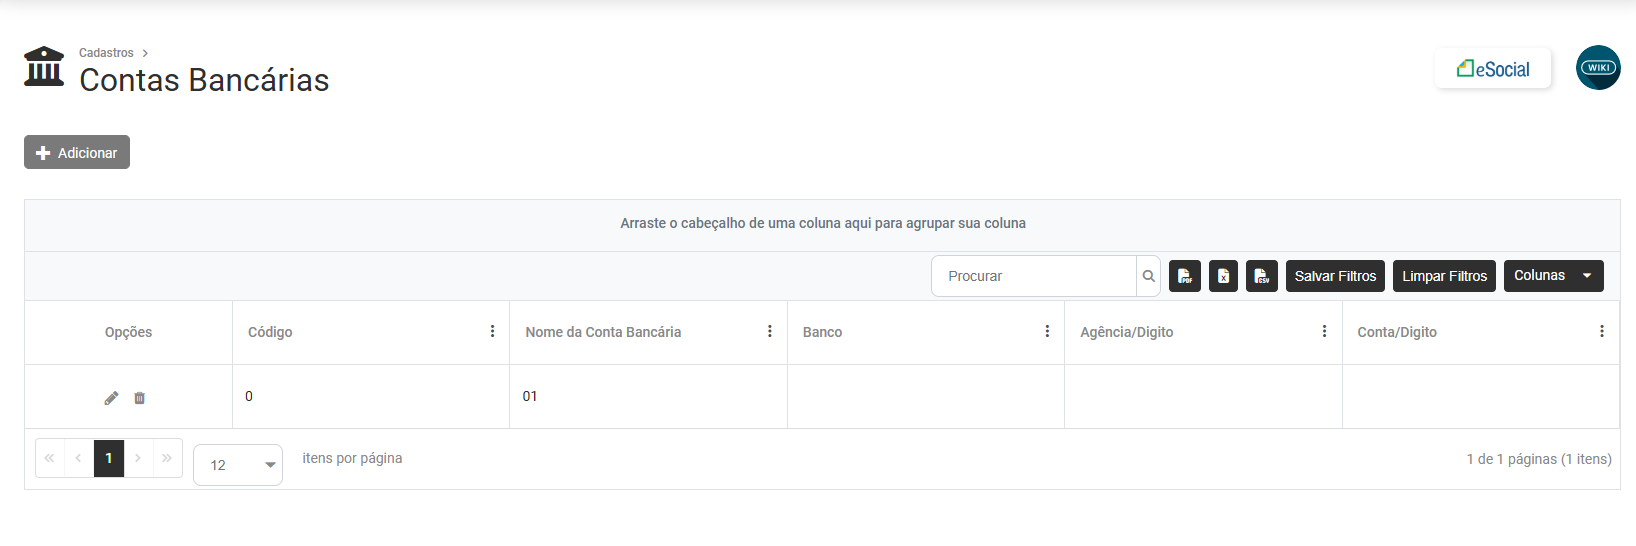Click the search magnifier icon
This screenshot has width=1636, height=546.
click(x=1149, y=276)
